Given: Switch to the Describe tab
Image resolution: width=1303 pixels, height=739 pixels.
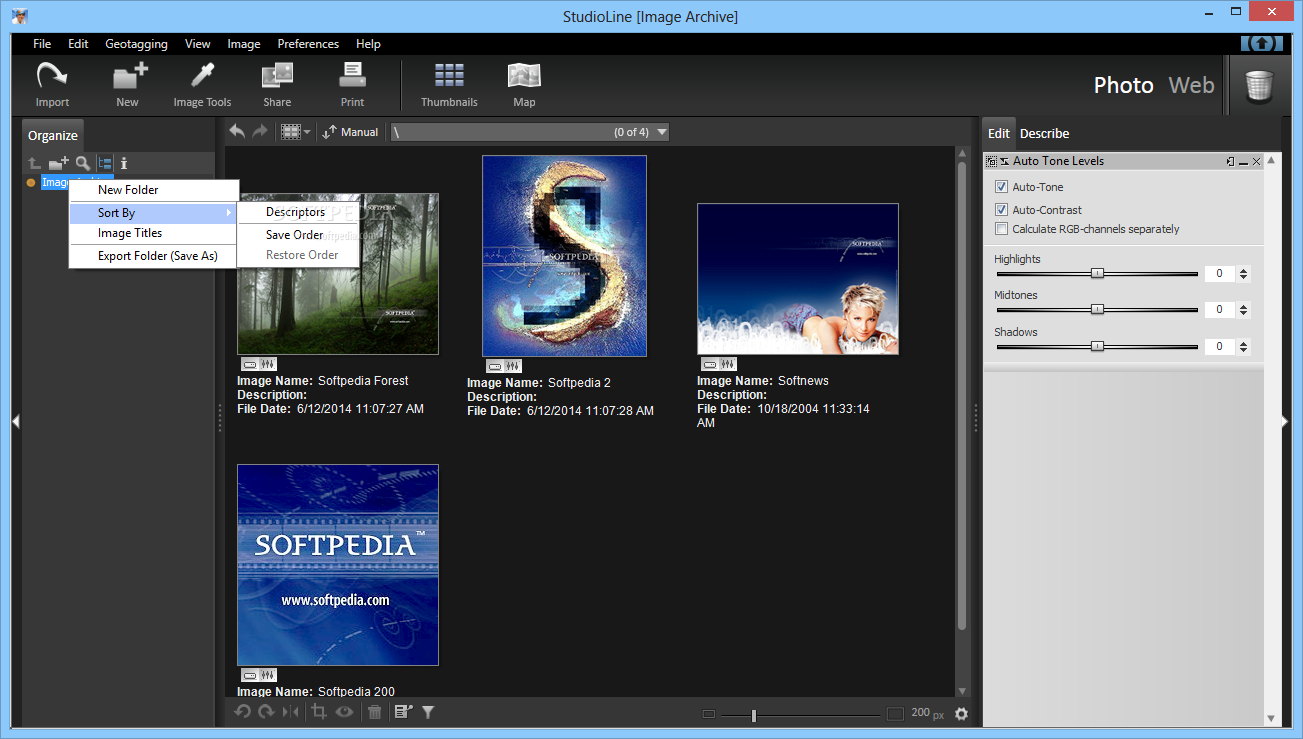Looking at the screenshot, I should (x=1044, y=134).
